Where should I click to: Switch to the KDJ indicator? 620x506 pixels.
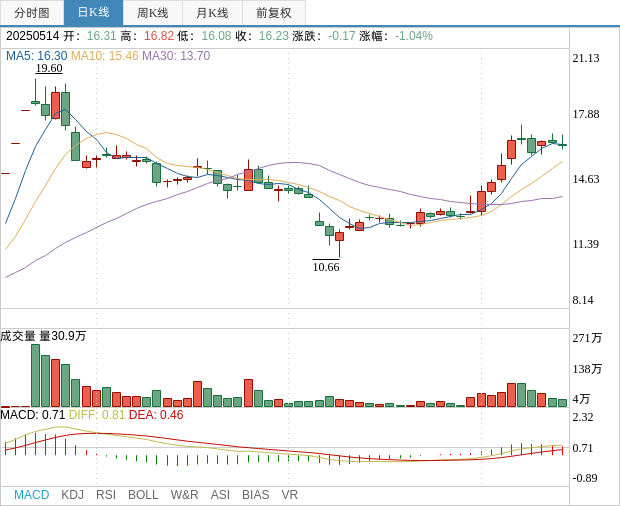pyautogui.click(x=72, y=495)
